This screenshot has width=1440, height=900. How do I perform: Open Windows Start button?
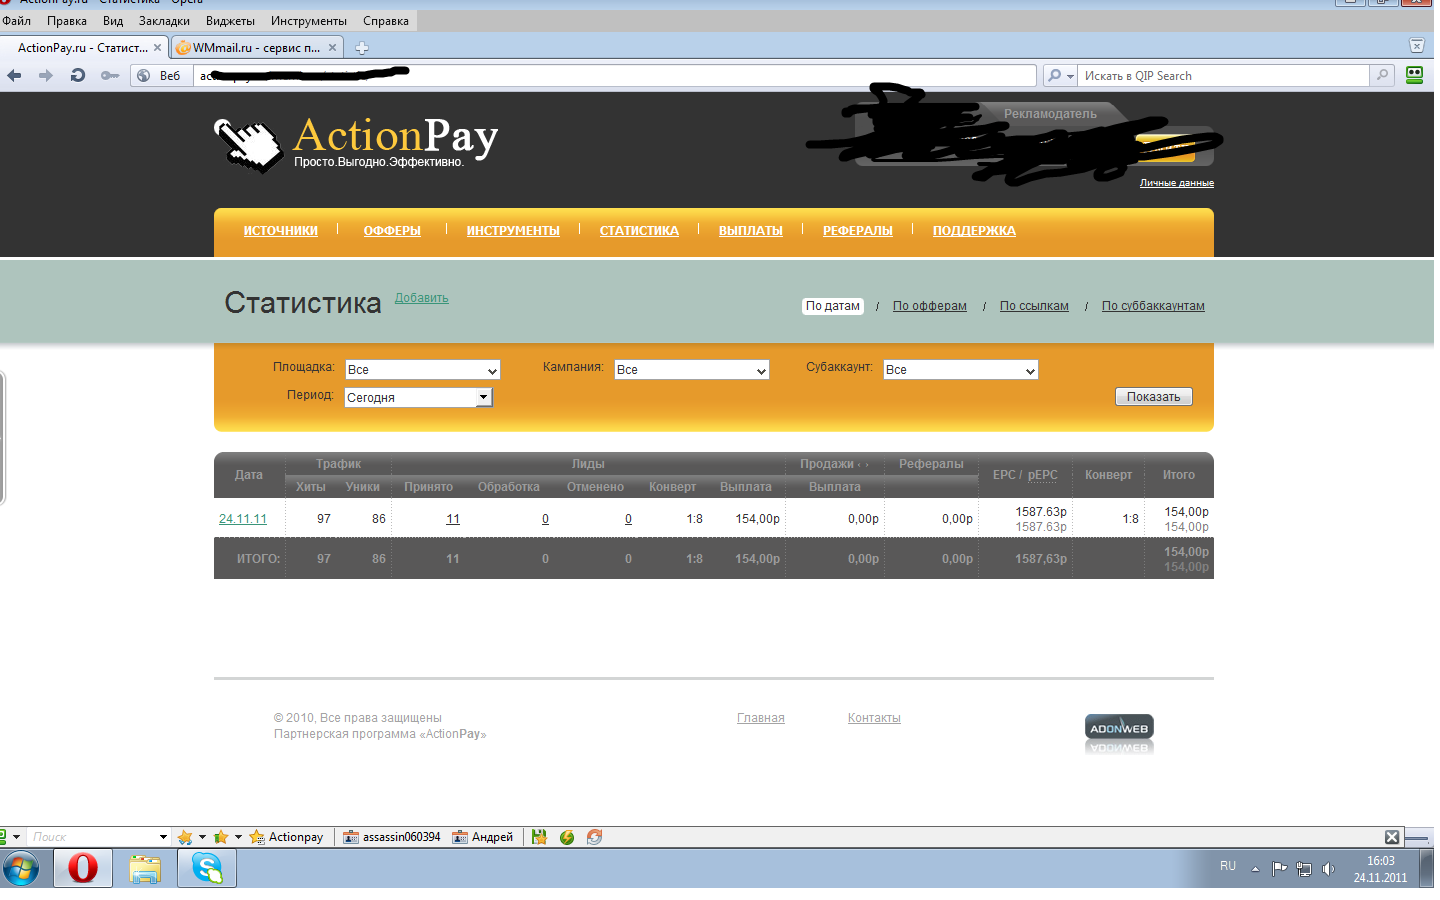click(x=21, y=868)
